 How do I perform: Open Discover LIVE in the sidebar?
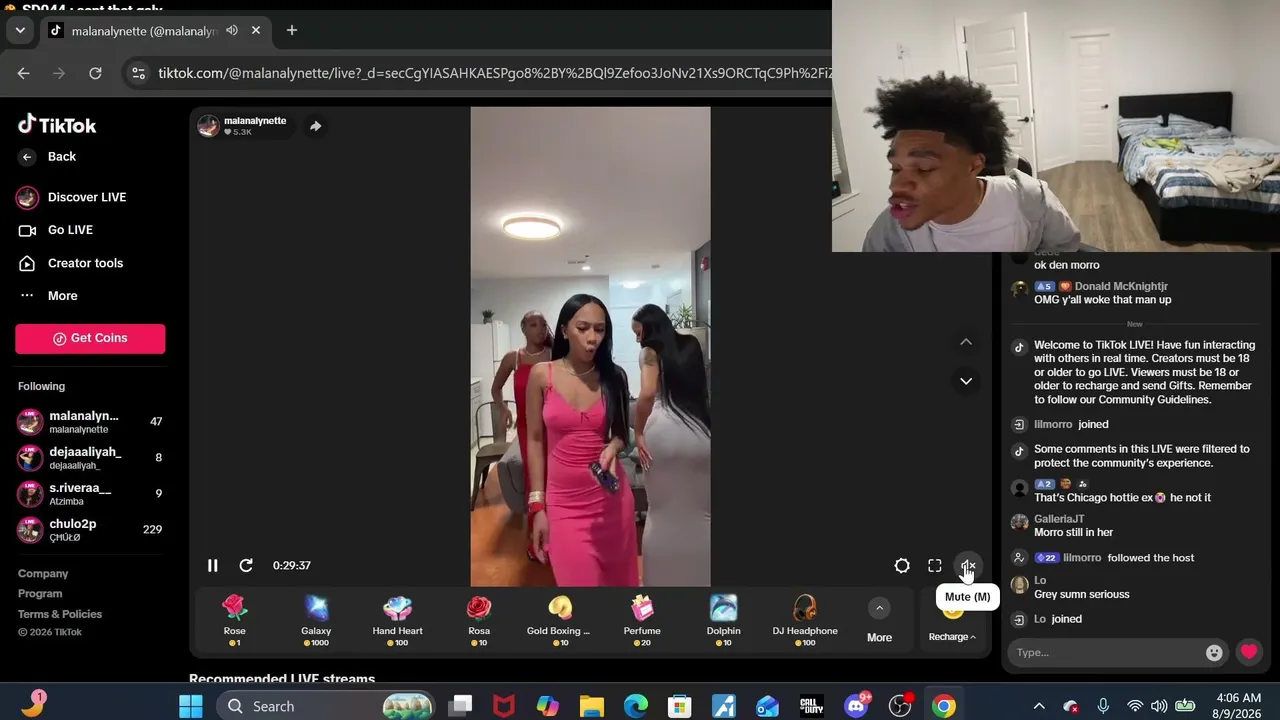click(x=71, y=197)
